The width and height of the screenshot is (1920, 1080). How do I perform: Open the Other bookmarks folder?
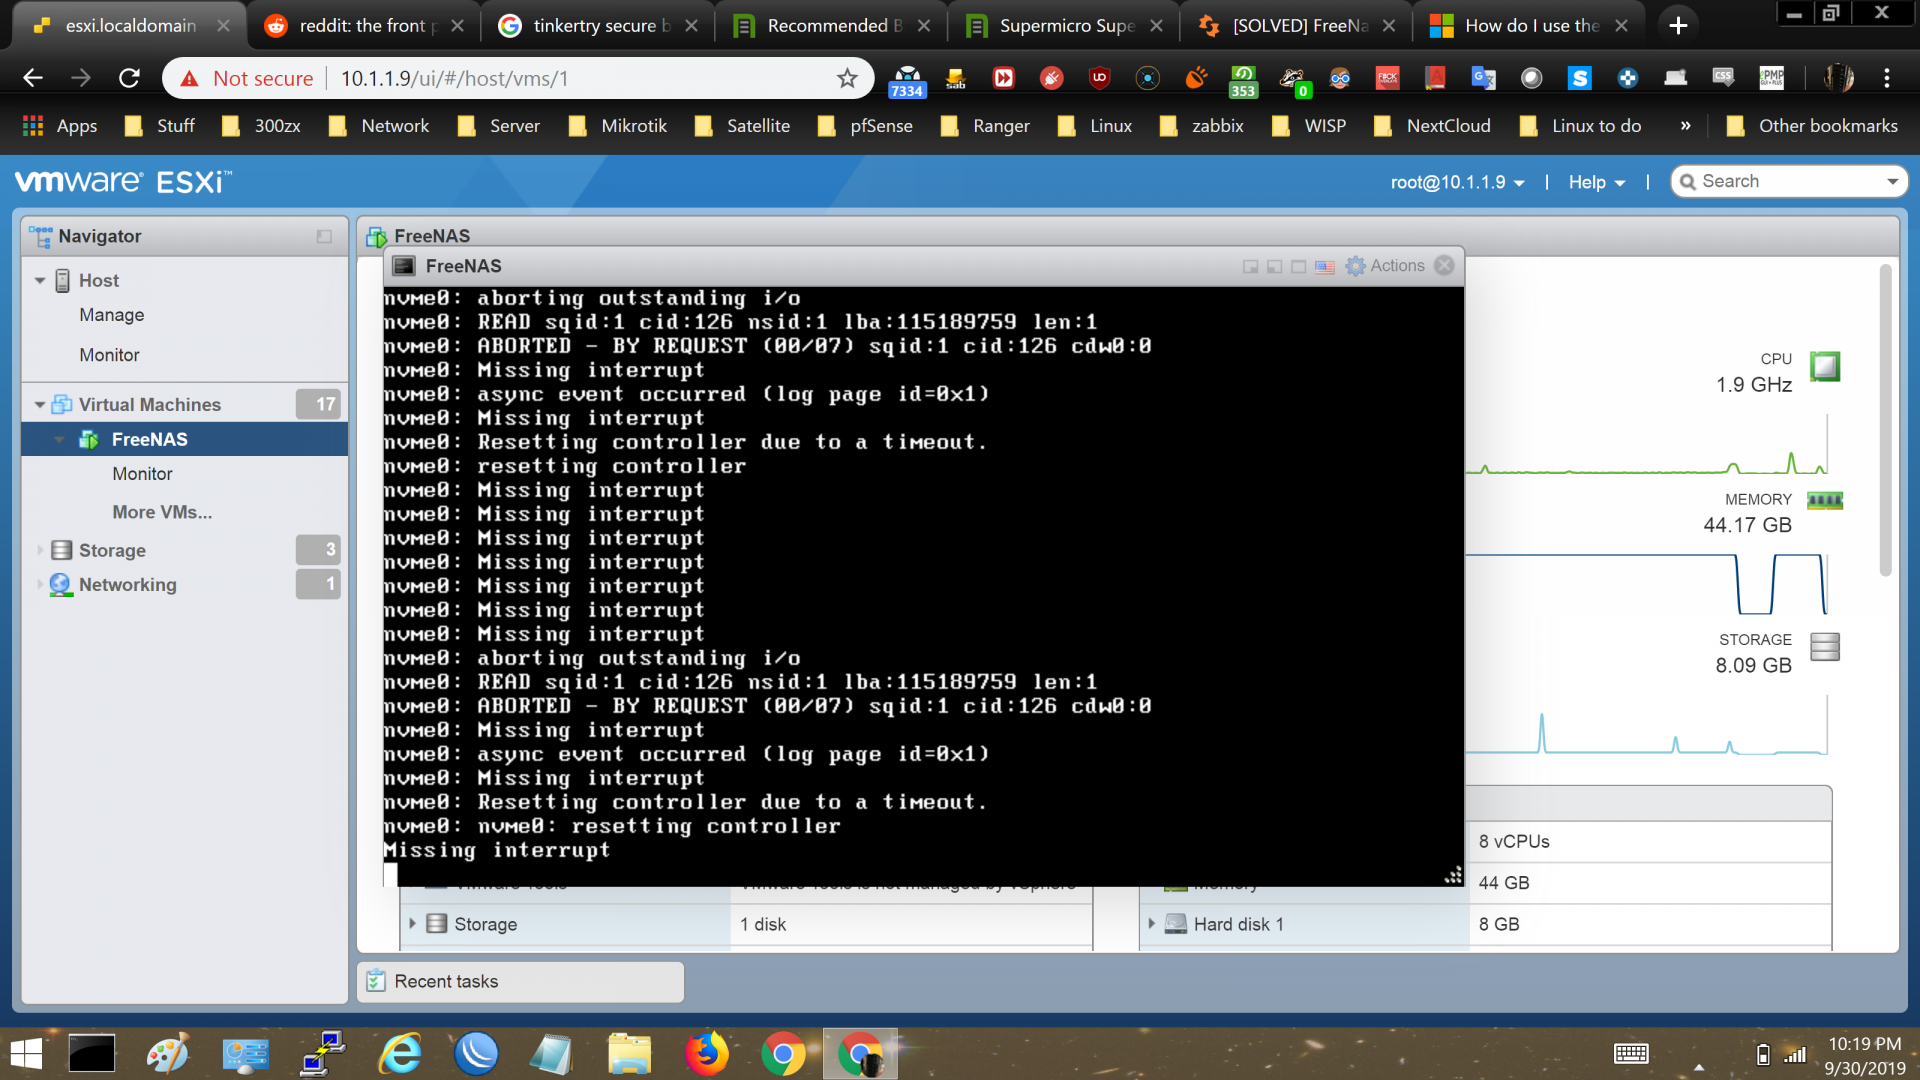click(x=1811, y=126)
